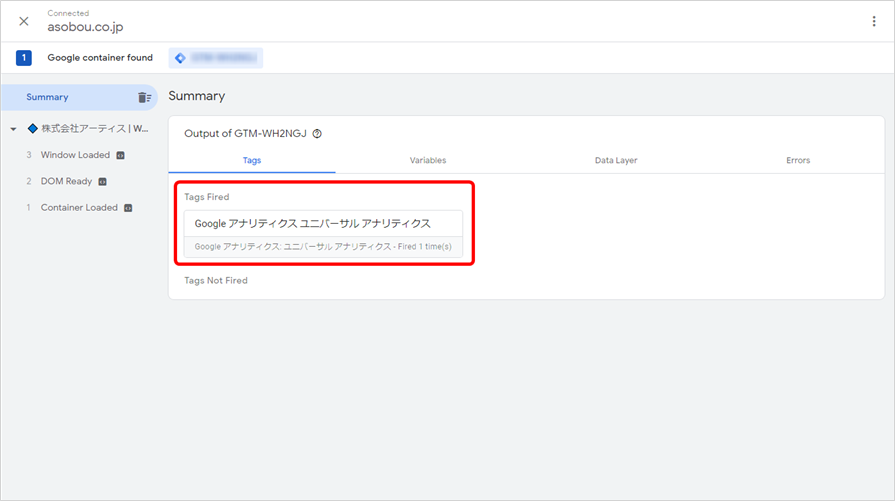Switch to the Errors tab
Viewport: 895px width, 501px height.
pyautogui.click(x=798, y=160)
